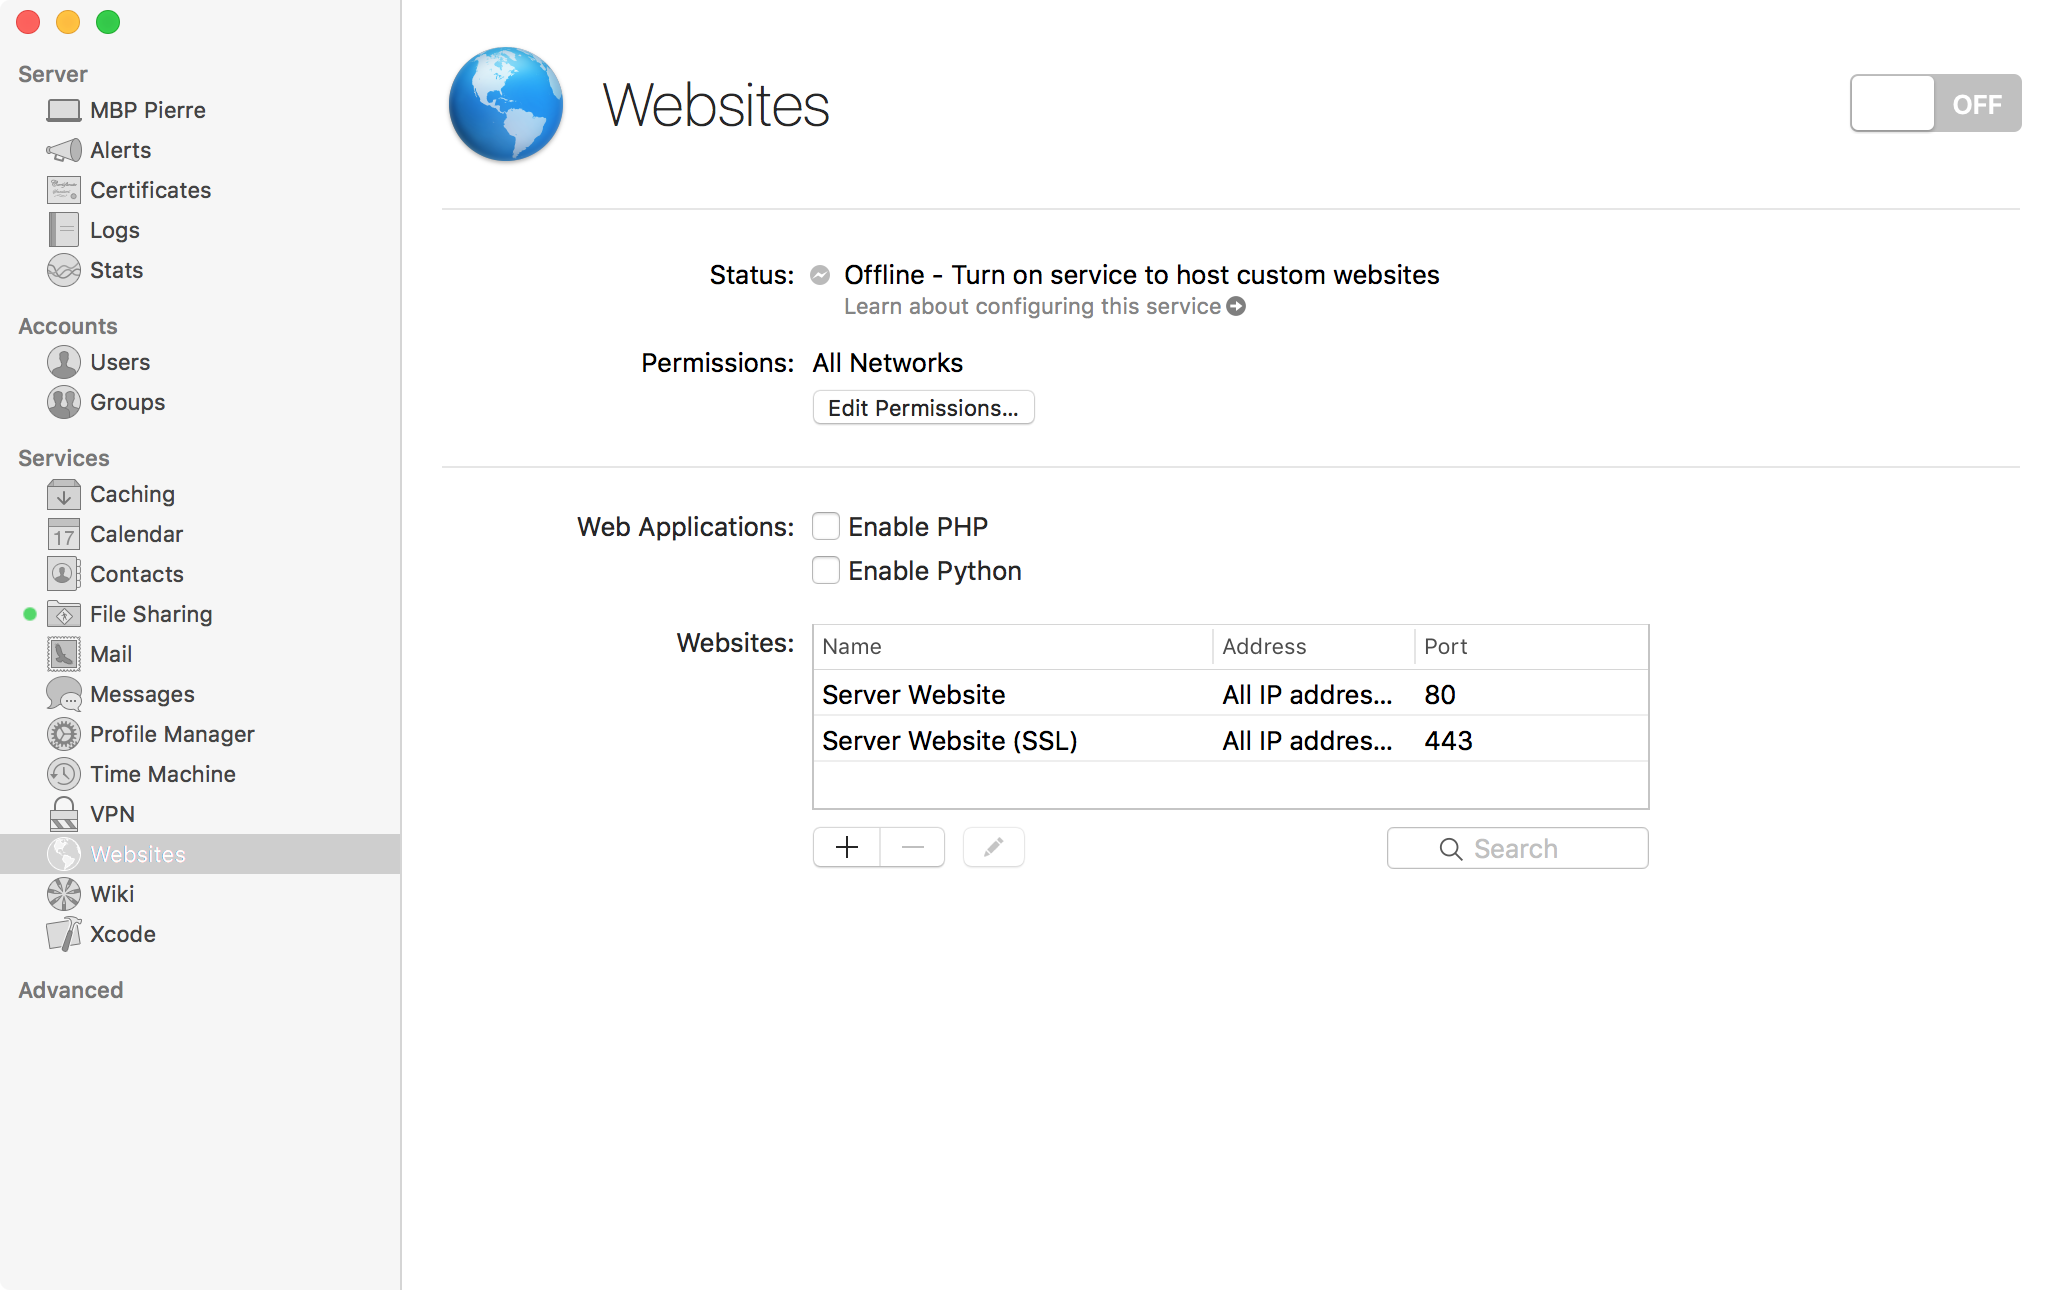Click the green File Sharing status dot
This screenshot has height=1290, width=2060.
tap(30, 614)
